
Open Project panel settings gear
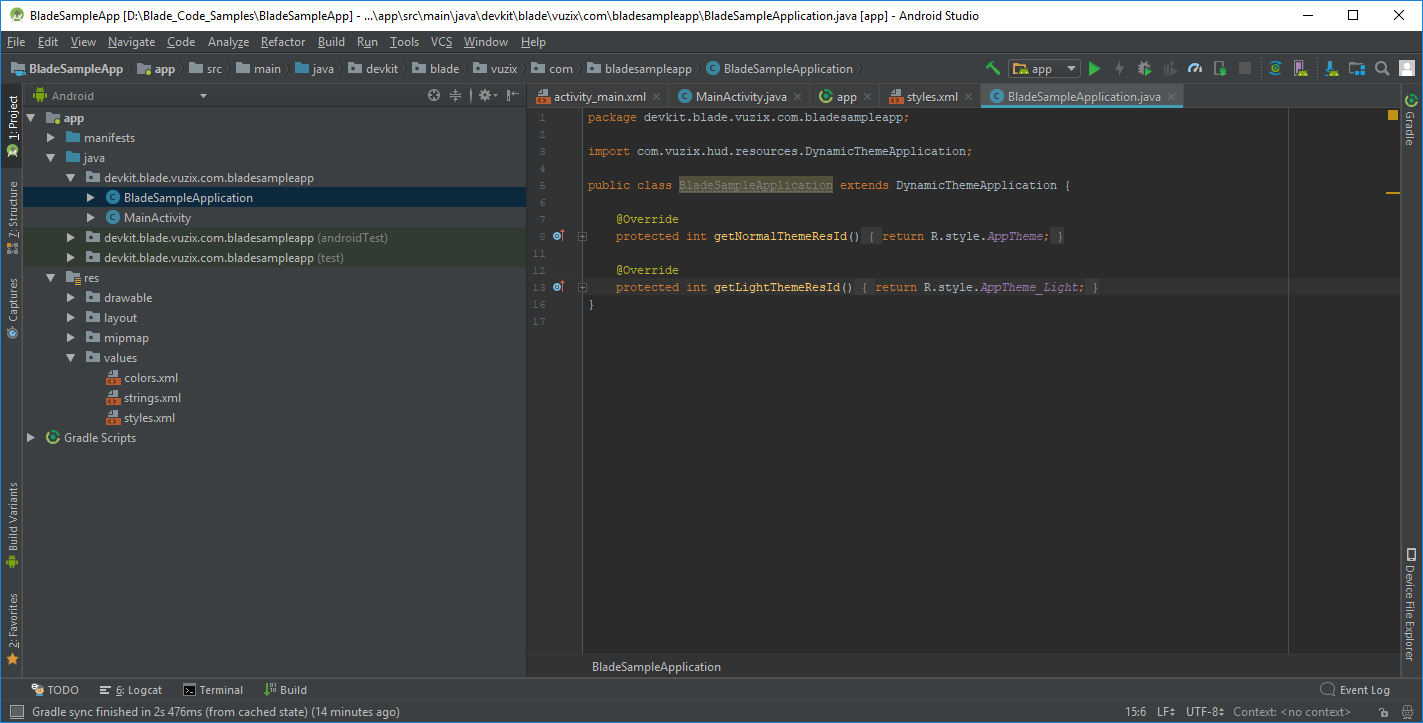point(486,95)
